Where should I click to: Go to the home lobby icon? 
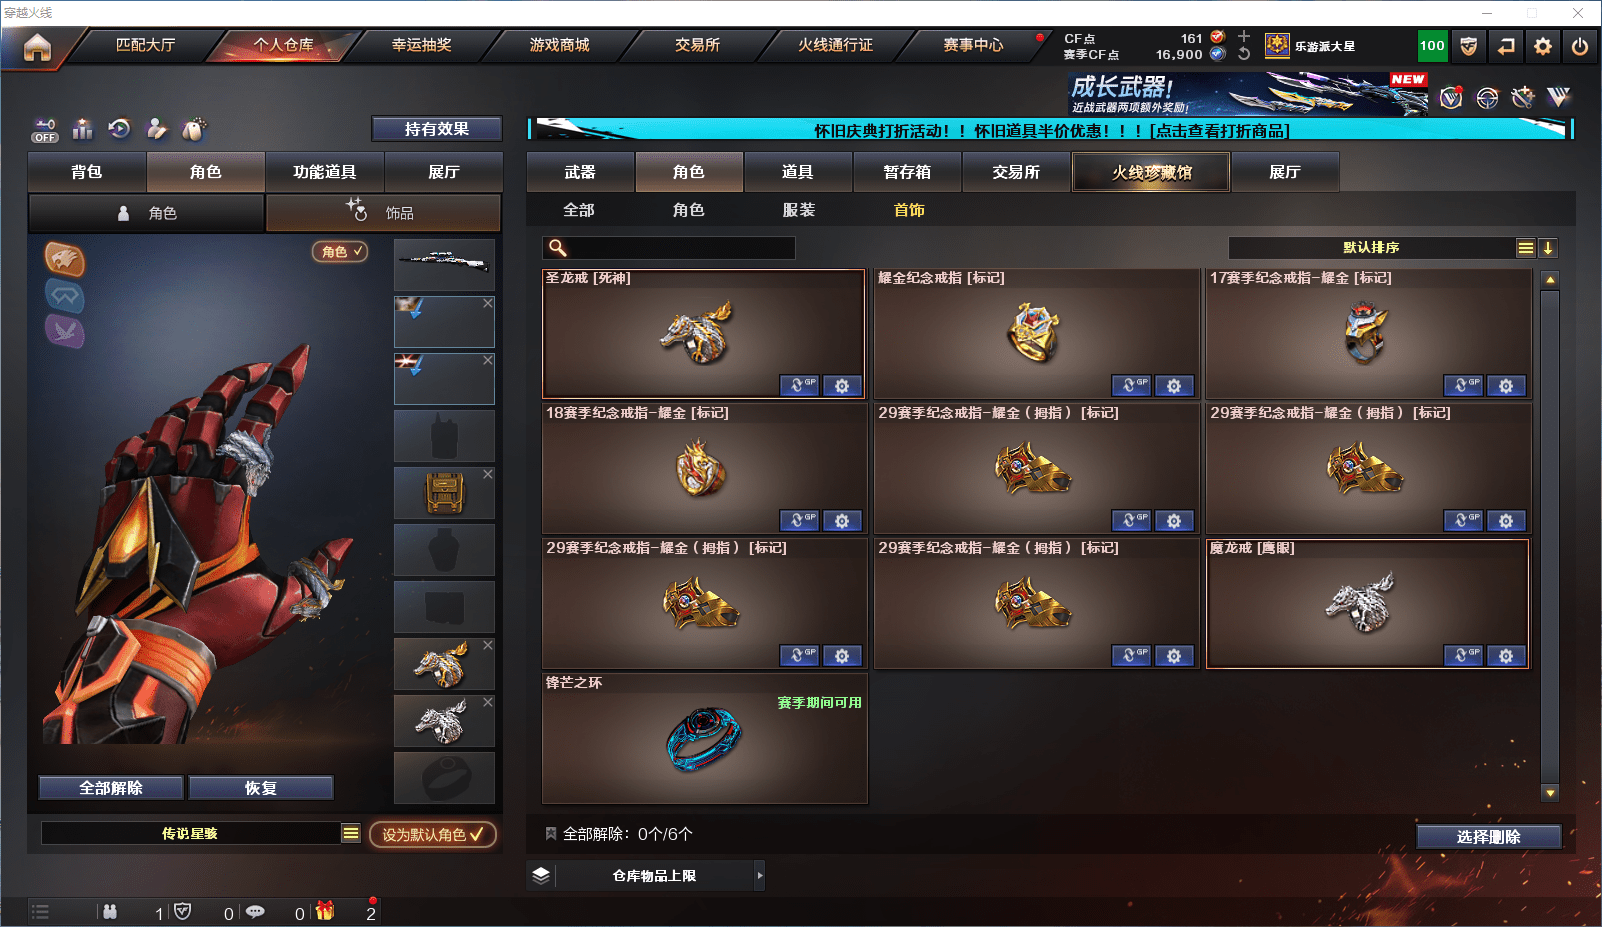point(37,47)
